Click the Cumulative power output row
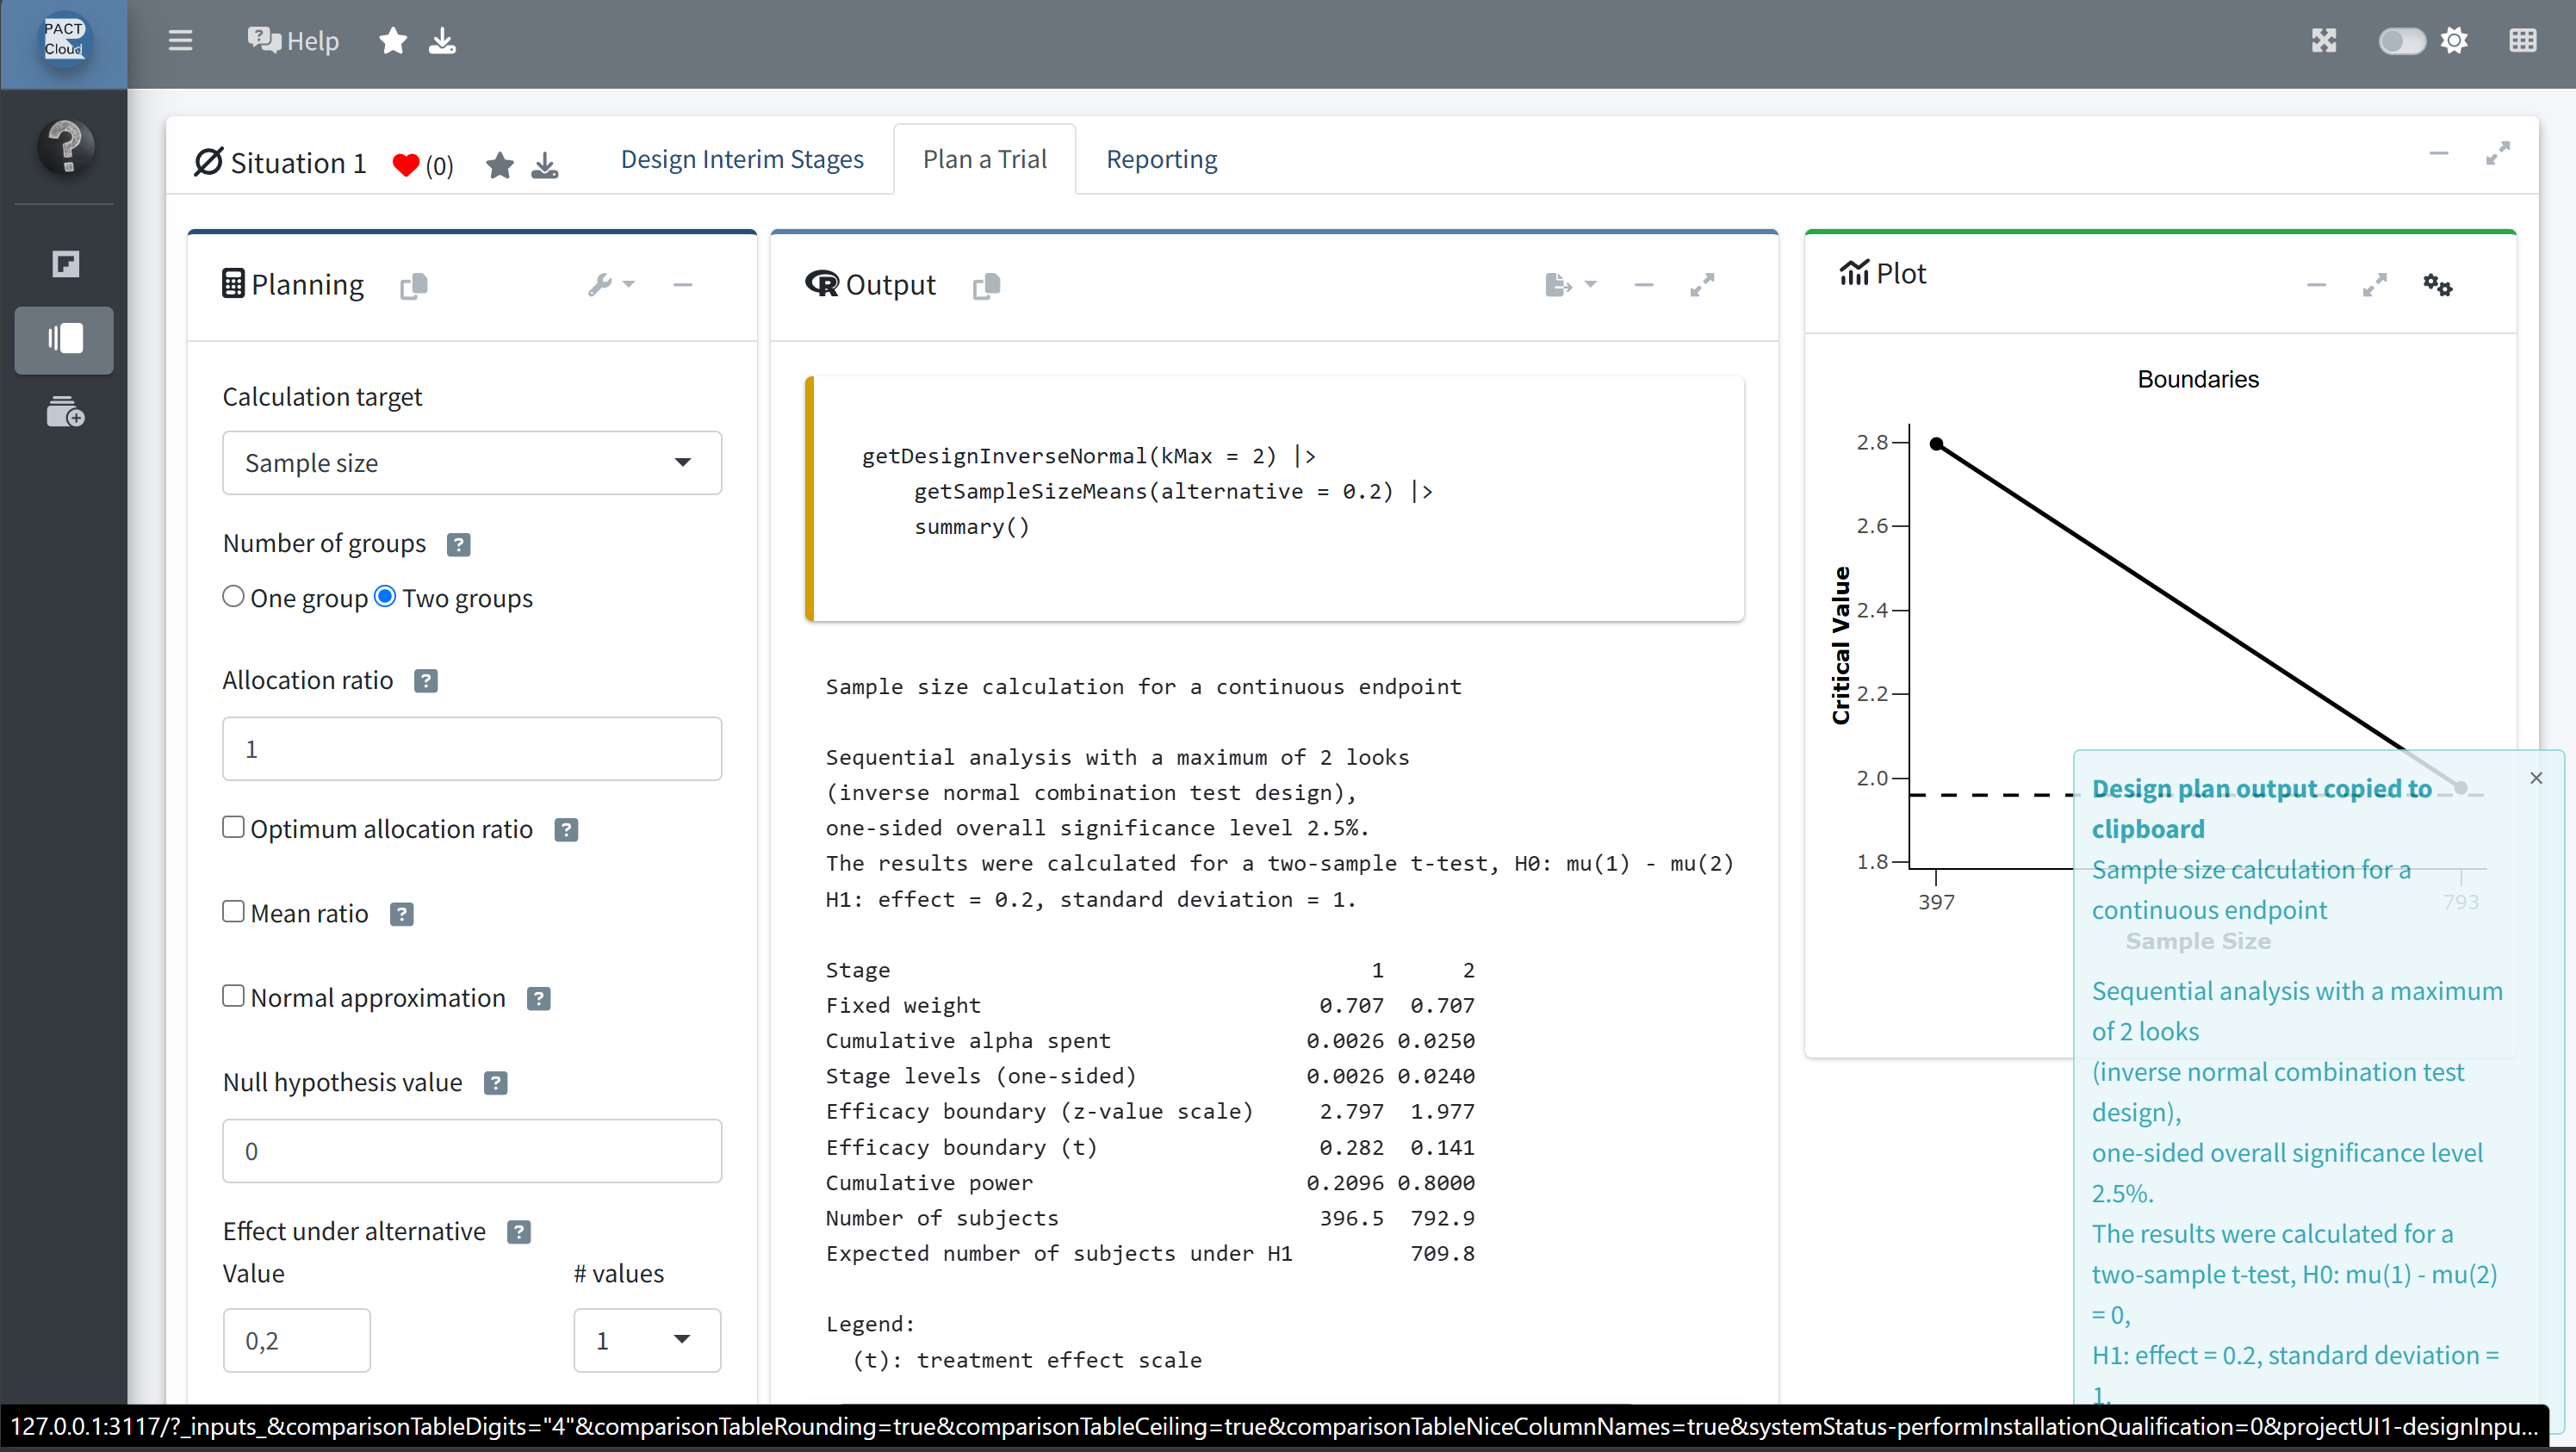Screen dimensions: 2576x1452 1150,1182
